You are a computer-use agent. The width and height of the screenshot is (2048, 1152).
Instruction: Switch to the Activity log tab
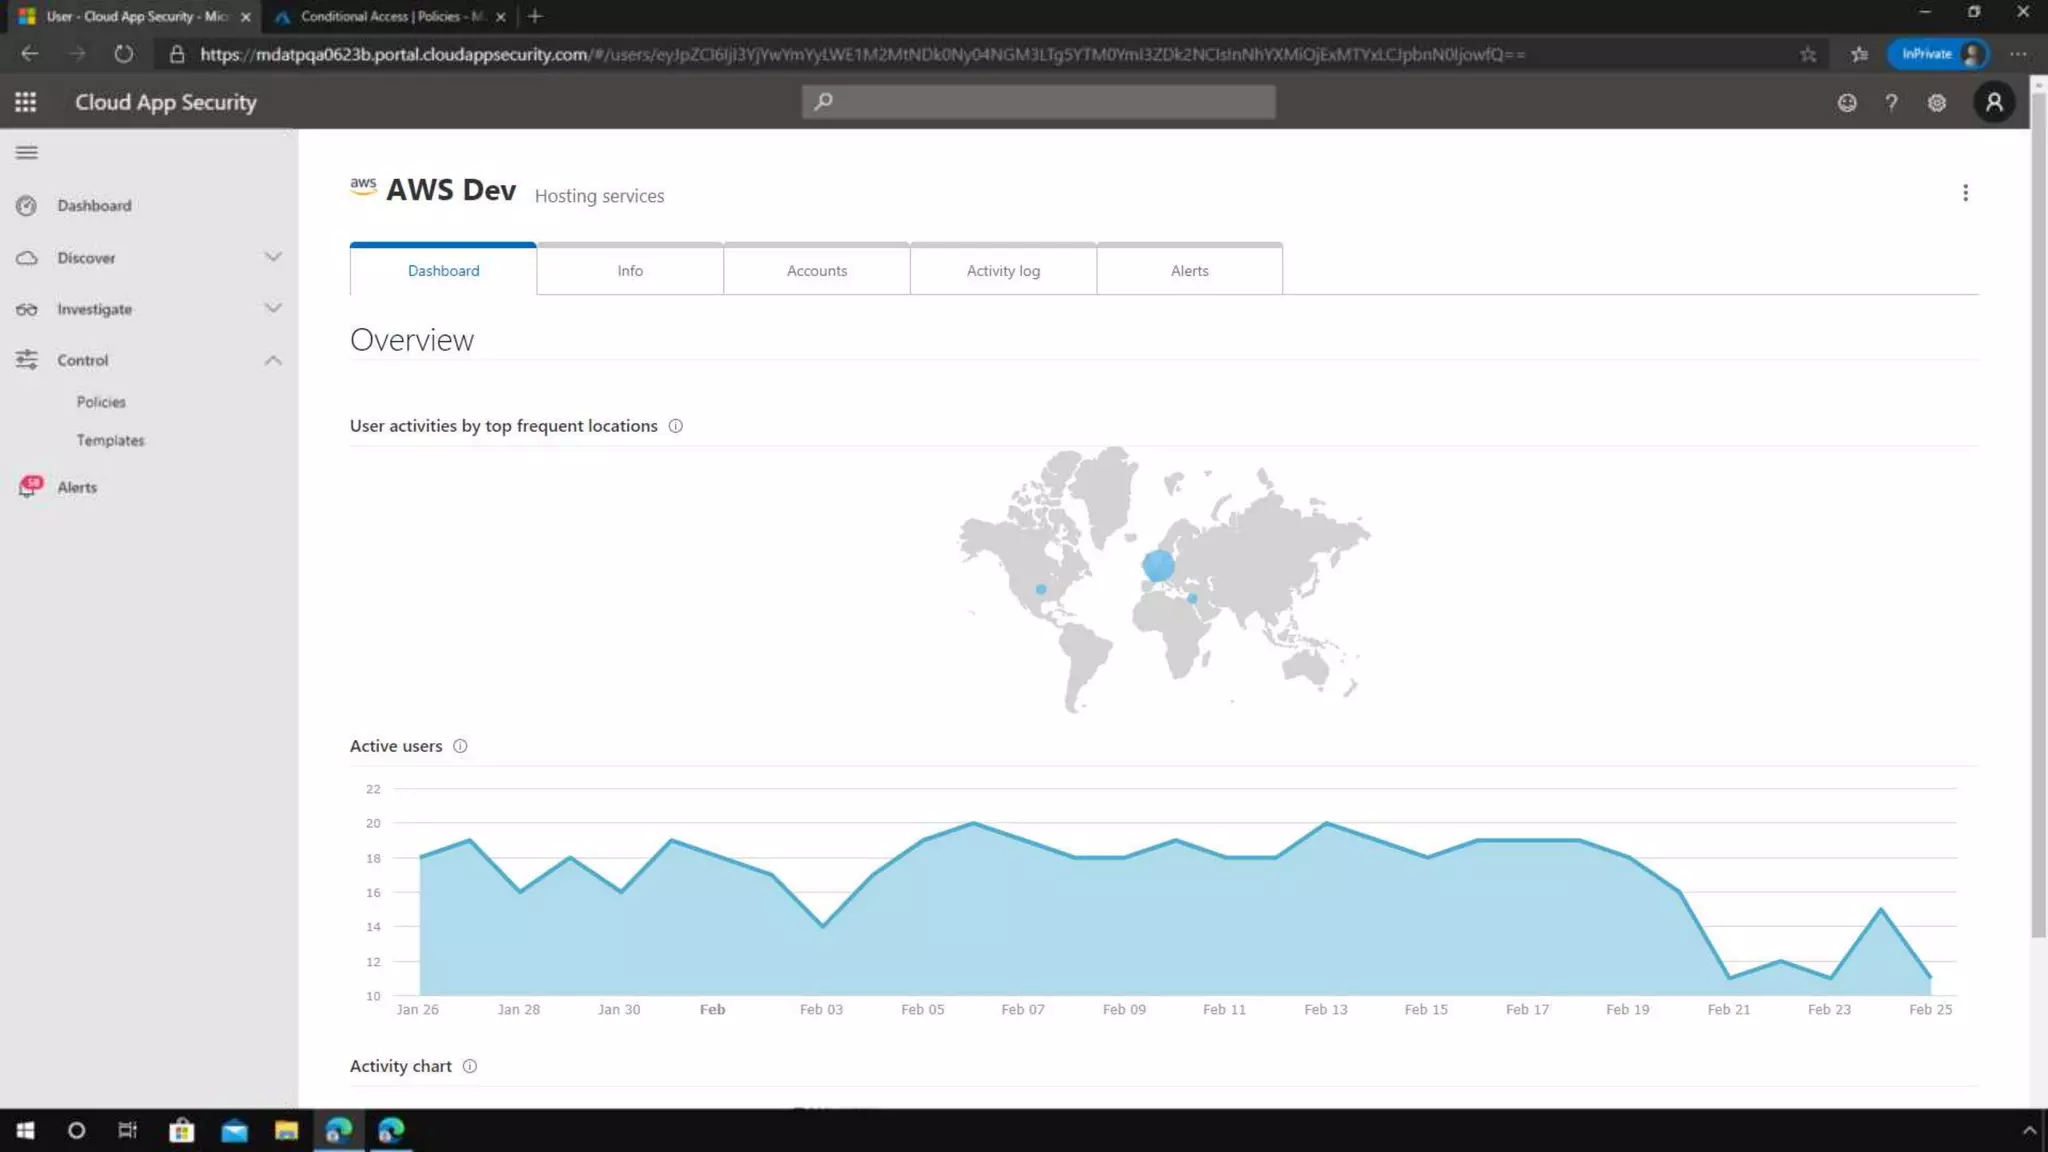1003,270
